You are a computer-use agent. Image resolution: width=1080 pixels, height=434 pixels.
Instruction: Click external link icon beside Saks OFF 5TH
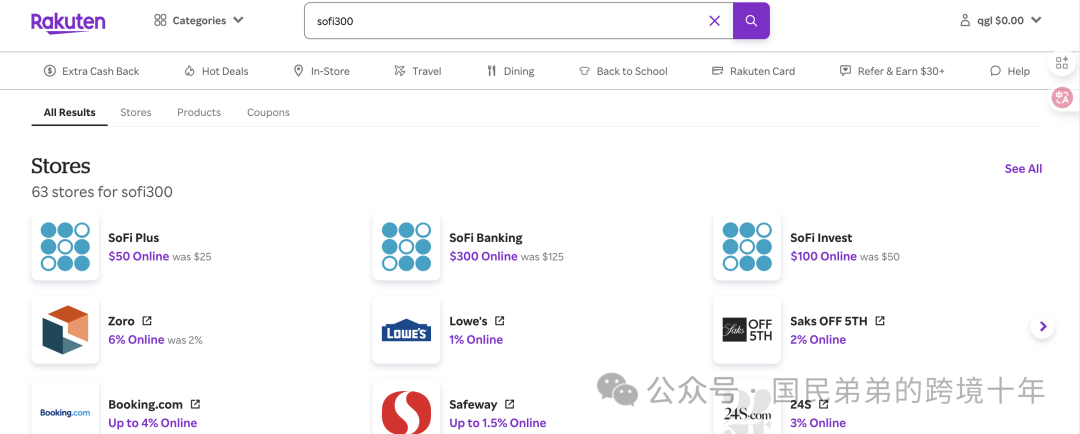pyautogui.click(x=880, y=320)
